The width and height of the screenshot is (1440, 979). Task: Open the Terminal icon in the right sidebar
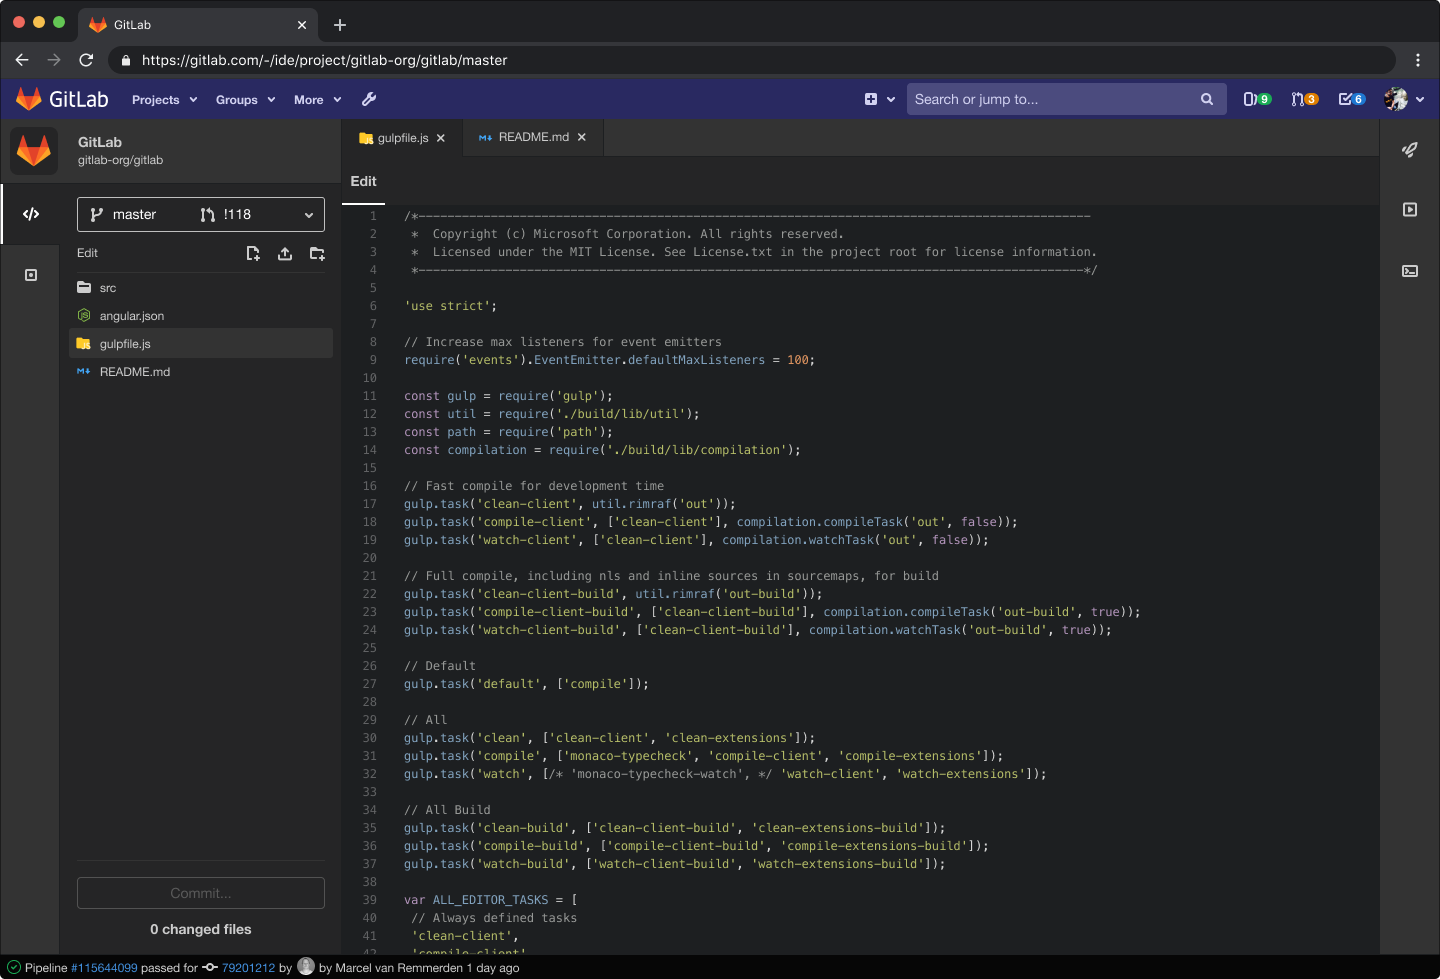(x=1410, y=271)
